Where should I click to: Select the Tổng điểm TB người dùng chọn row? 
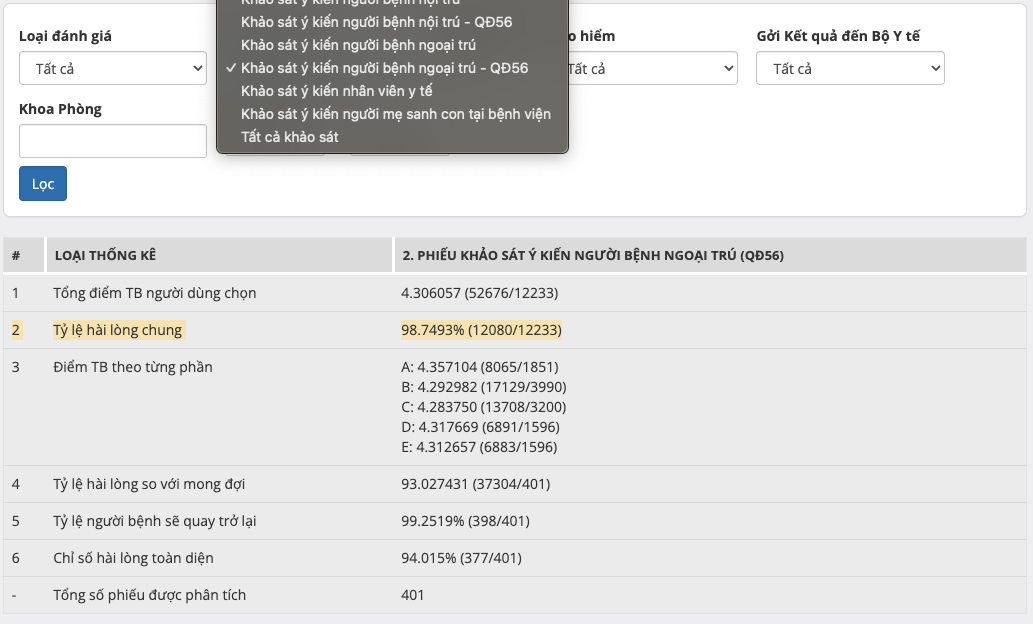coord(154,293)
